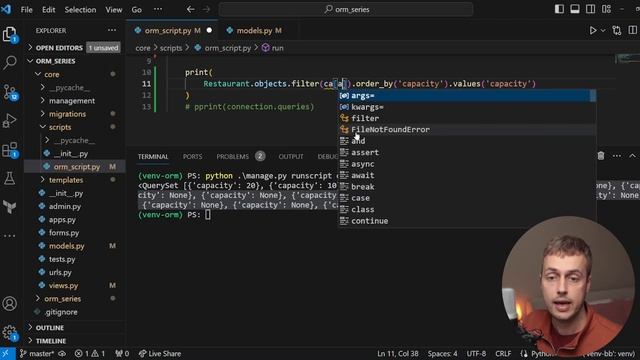Viewport: 640px width, 360px height.
Task: Open the run button dropdown arrow
Action: pos(603,31)
